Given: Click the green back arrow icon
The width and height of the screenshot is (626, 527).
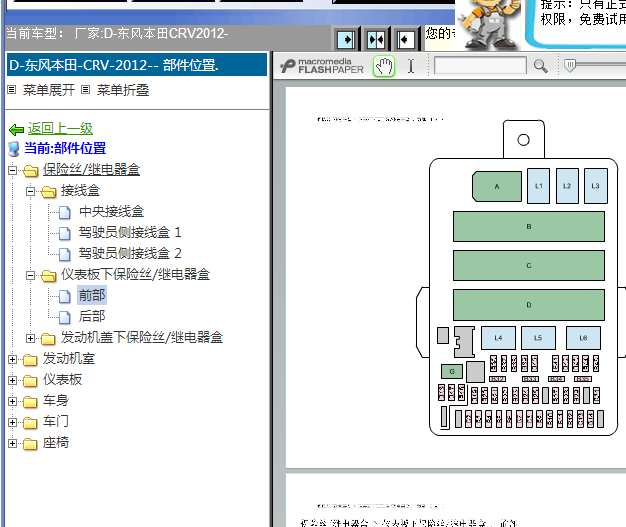Looking at the screenshot, I should tap(17, 129).
